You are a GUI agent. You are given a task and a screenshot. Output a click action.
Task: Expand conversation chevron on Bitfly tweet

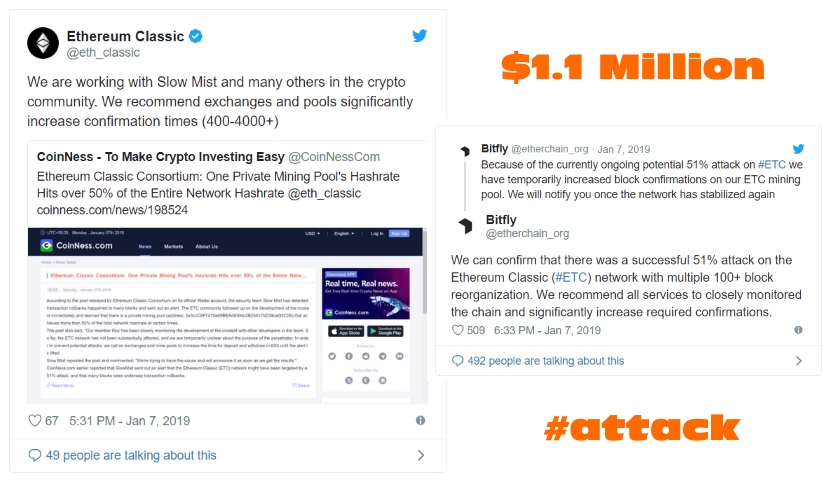coord(799,361)
